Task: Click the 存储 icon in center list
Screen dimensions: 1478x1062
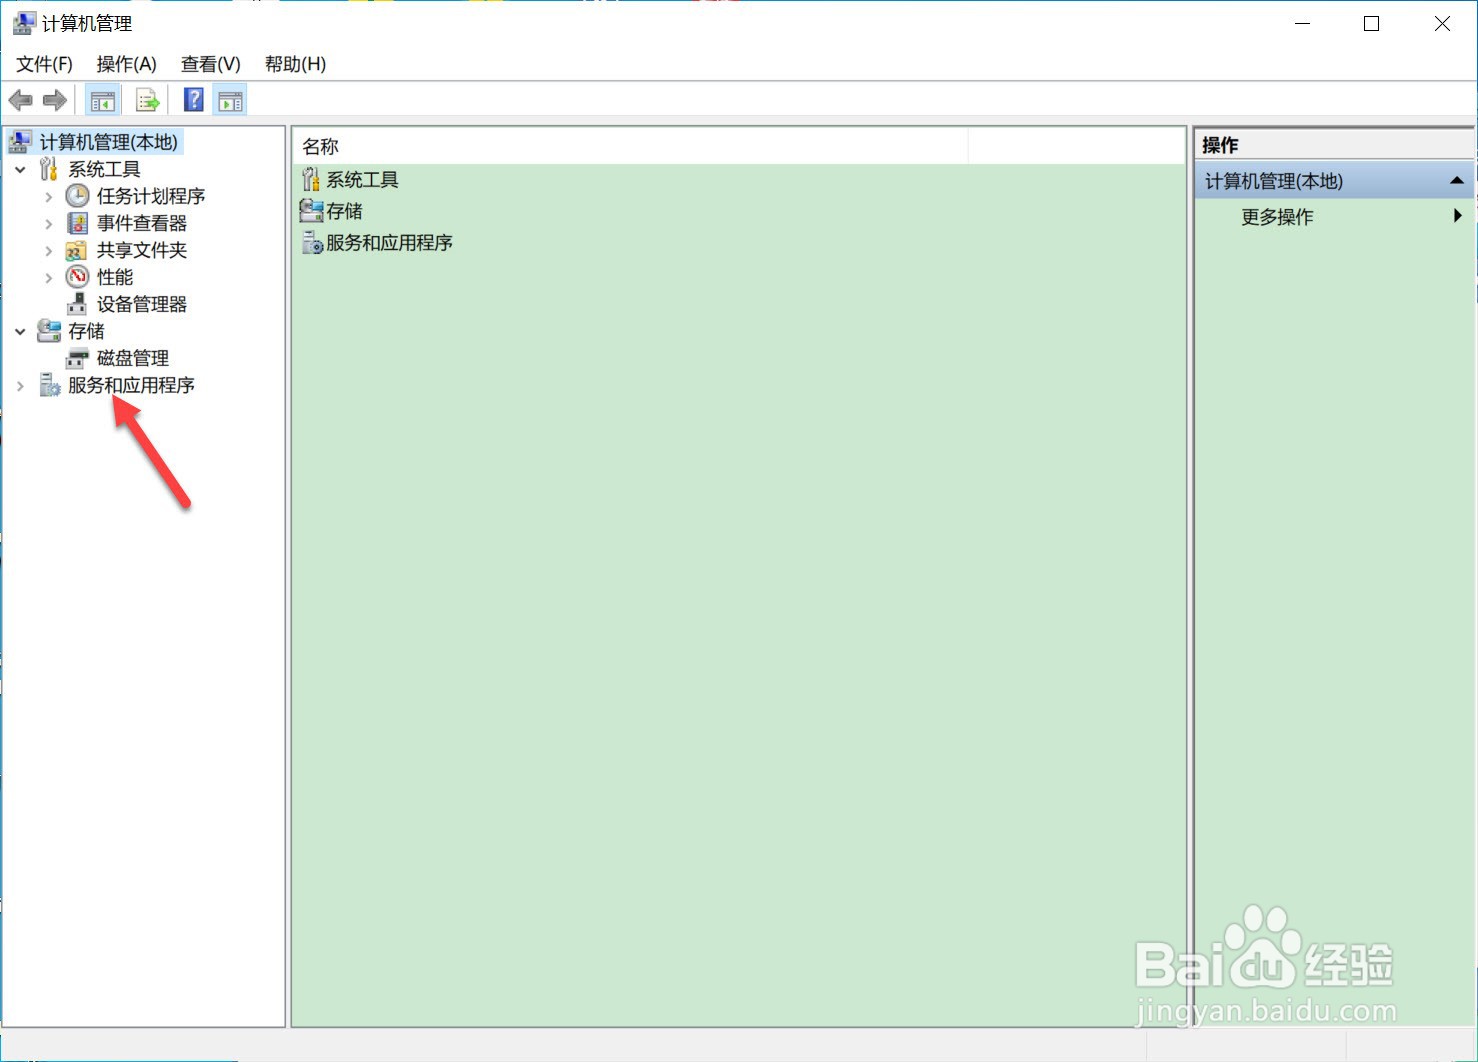Action: [311, 211]
